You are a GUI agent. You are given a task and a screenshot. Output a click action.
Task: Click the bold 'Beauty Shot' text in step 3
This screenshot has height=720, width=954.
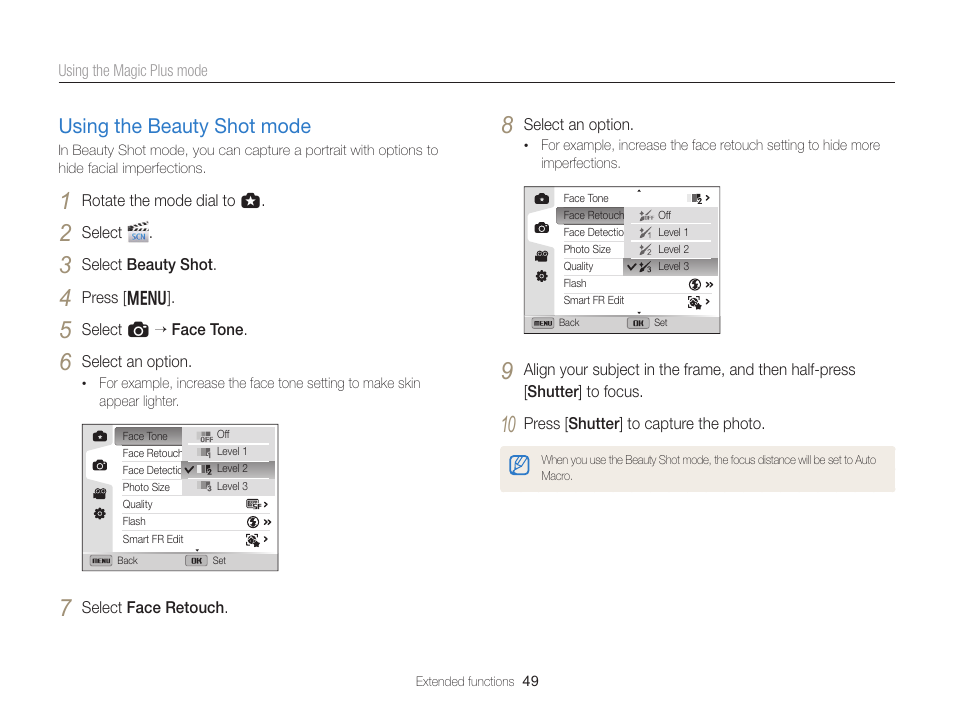click(170, 265)
